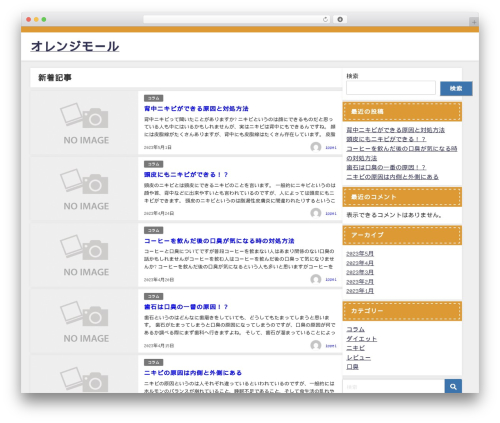Open the コラム category link in sidebar
This screenshot has height=423, width=500.
pyautogui.click(x=356, y=329)
